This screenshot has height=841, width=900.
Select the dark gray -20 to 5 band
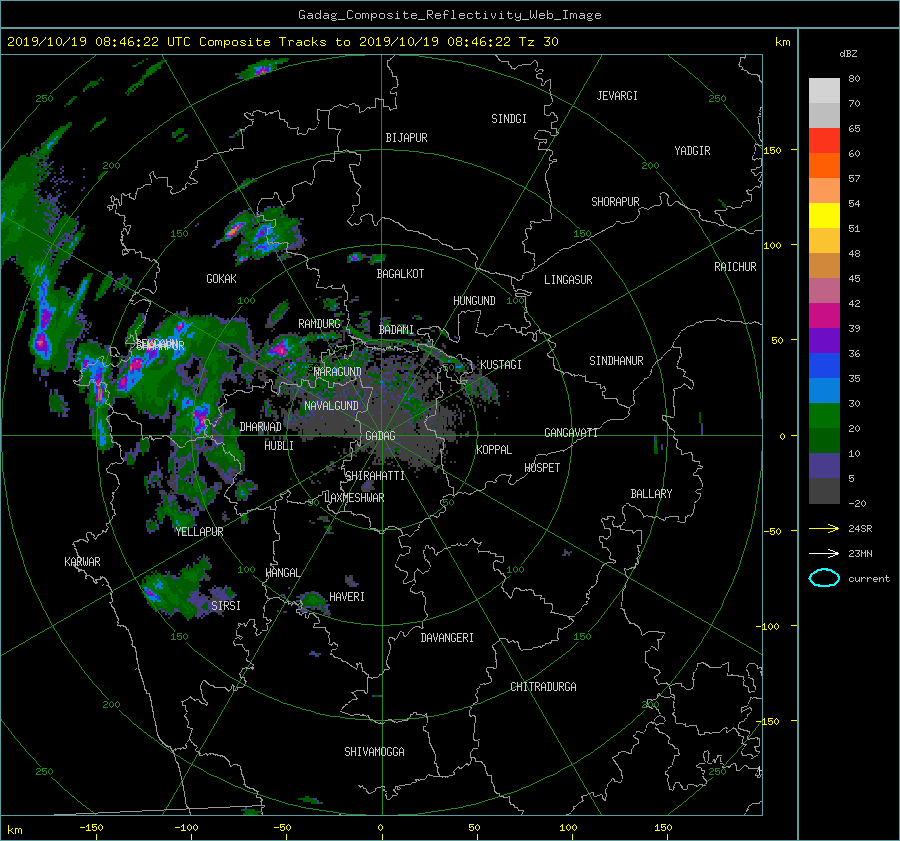[x=824, y=491]
